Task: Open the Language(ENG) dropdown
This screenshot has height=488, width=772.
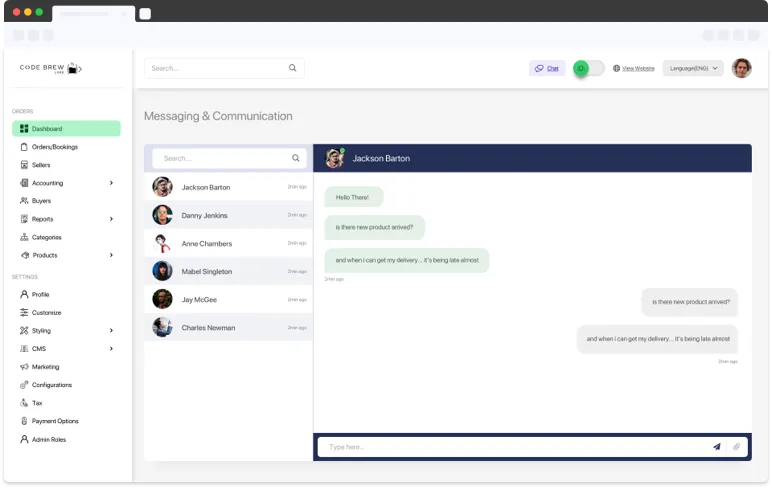Action: pyautogui.click(x=692, y=68)
